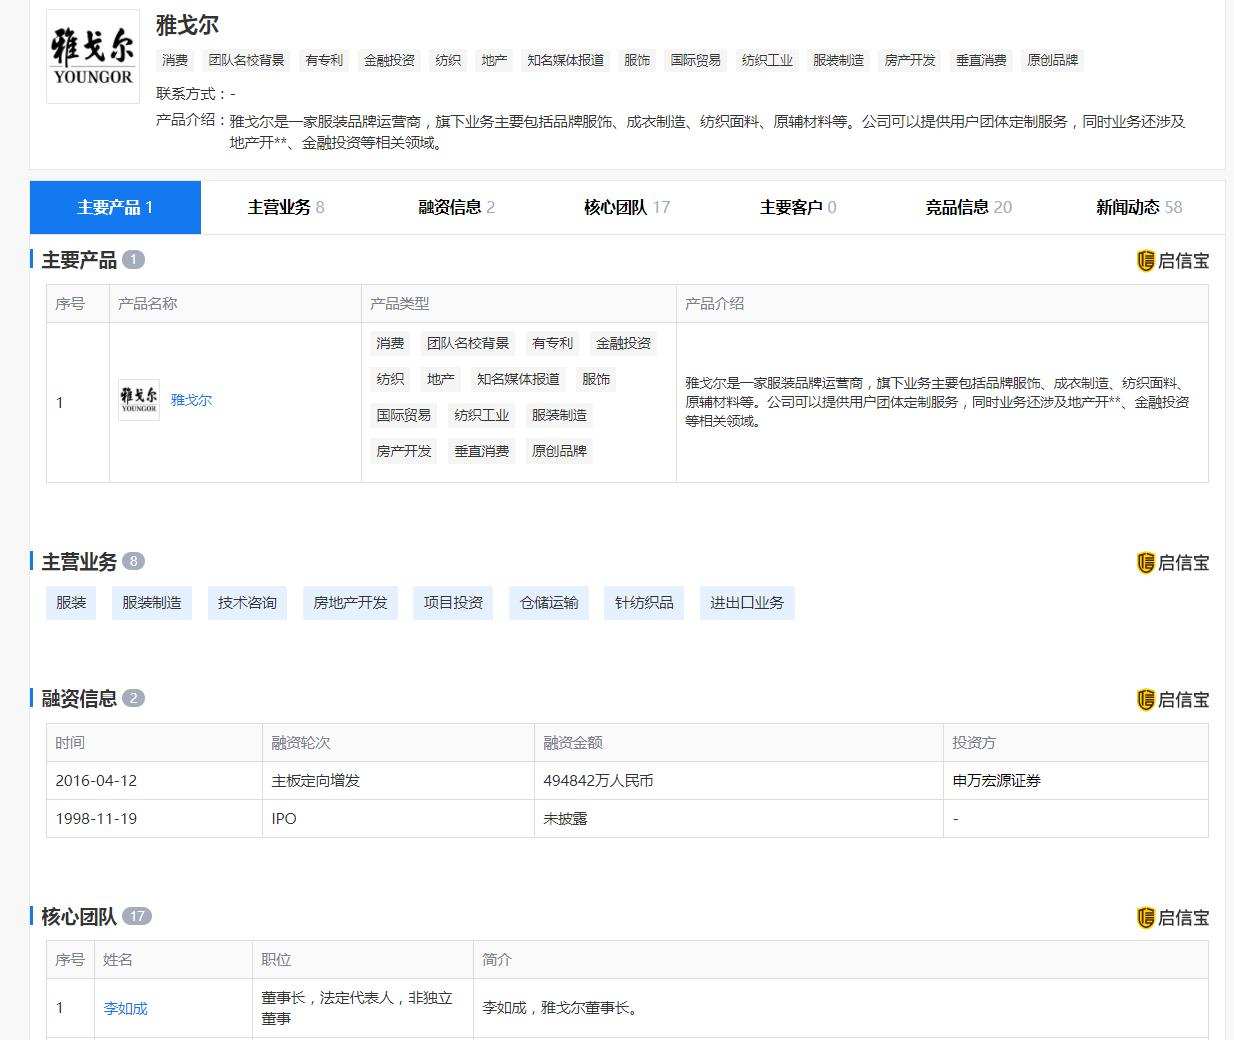
Task: Click the 494842万人民币 amount cell
Action: tap(739, 781)
